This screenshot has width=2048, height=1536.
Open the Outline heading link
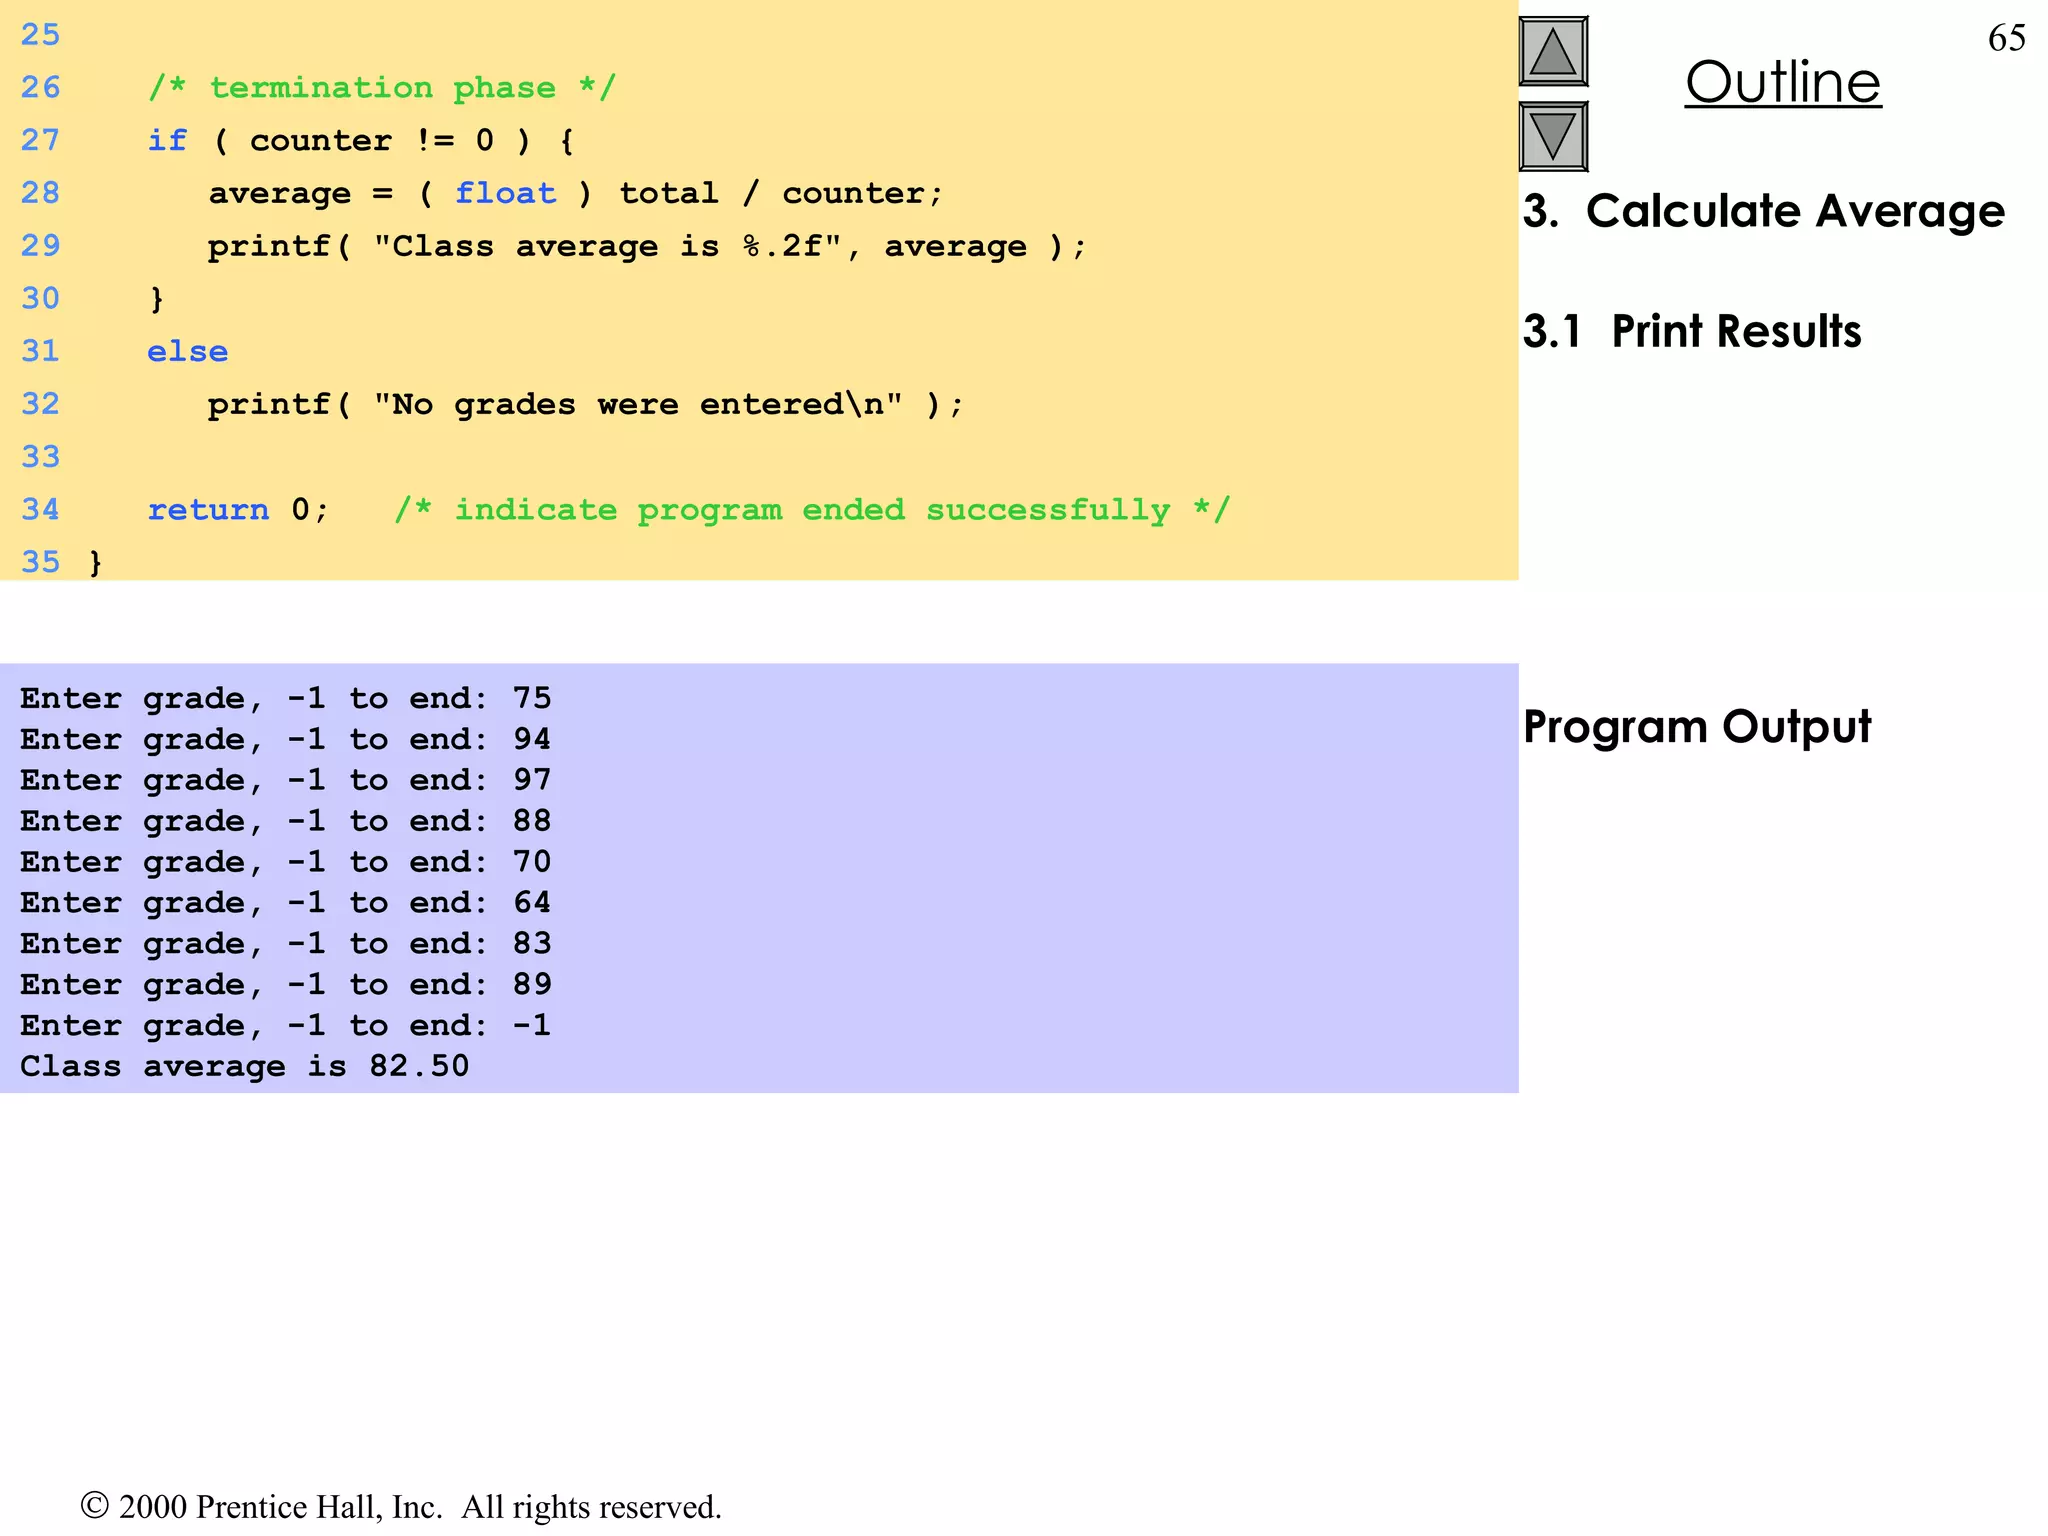pos(1783,82)
